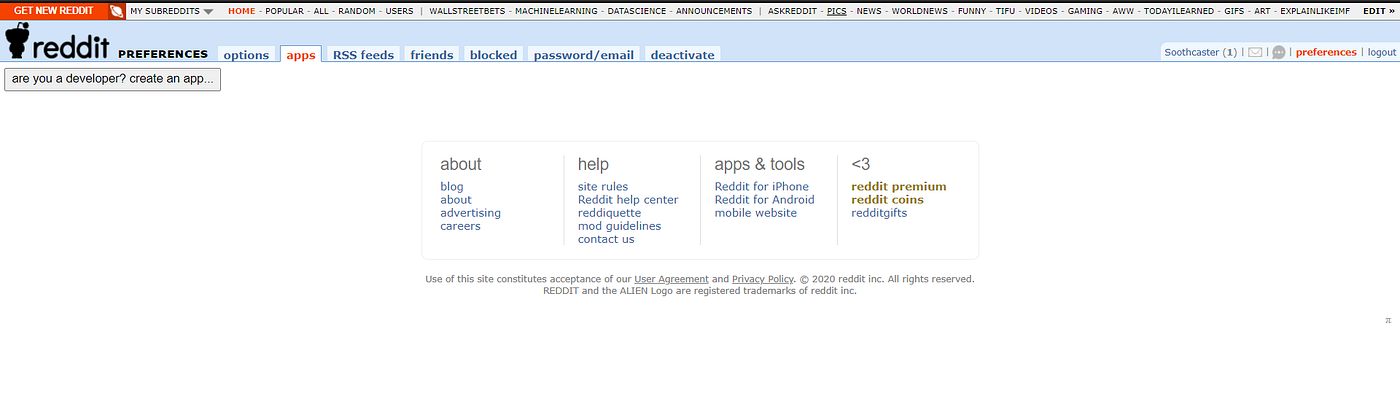
Task: Open Random in top bar
Action: tap(357, 11)
